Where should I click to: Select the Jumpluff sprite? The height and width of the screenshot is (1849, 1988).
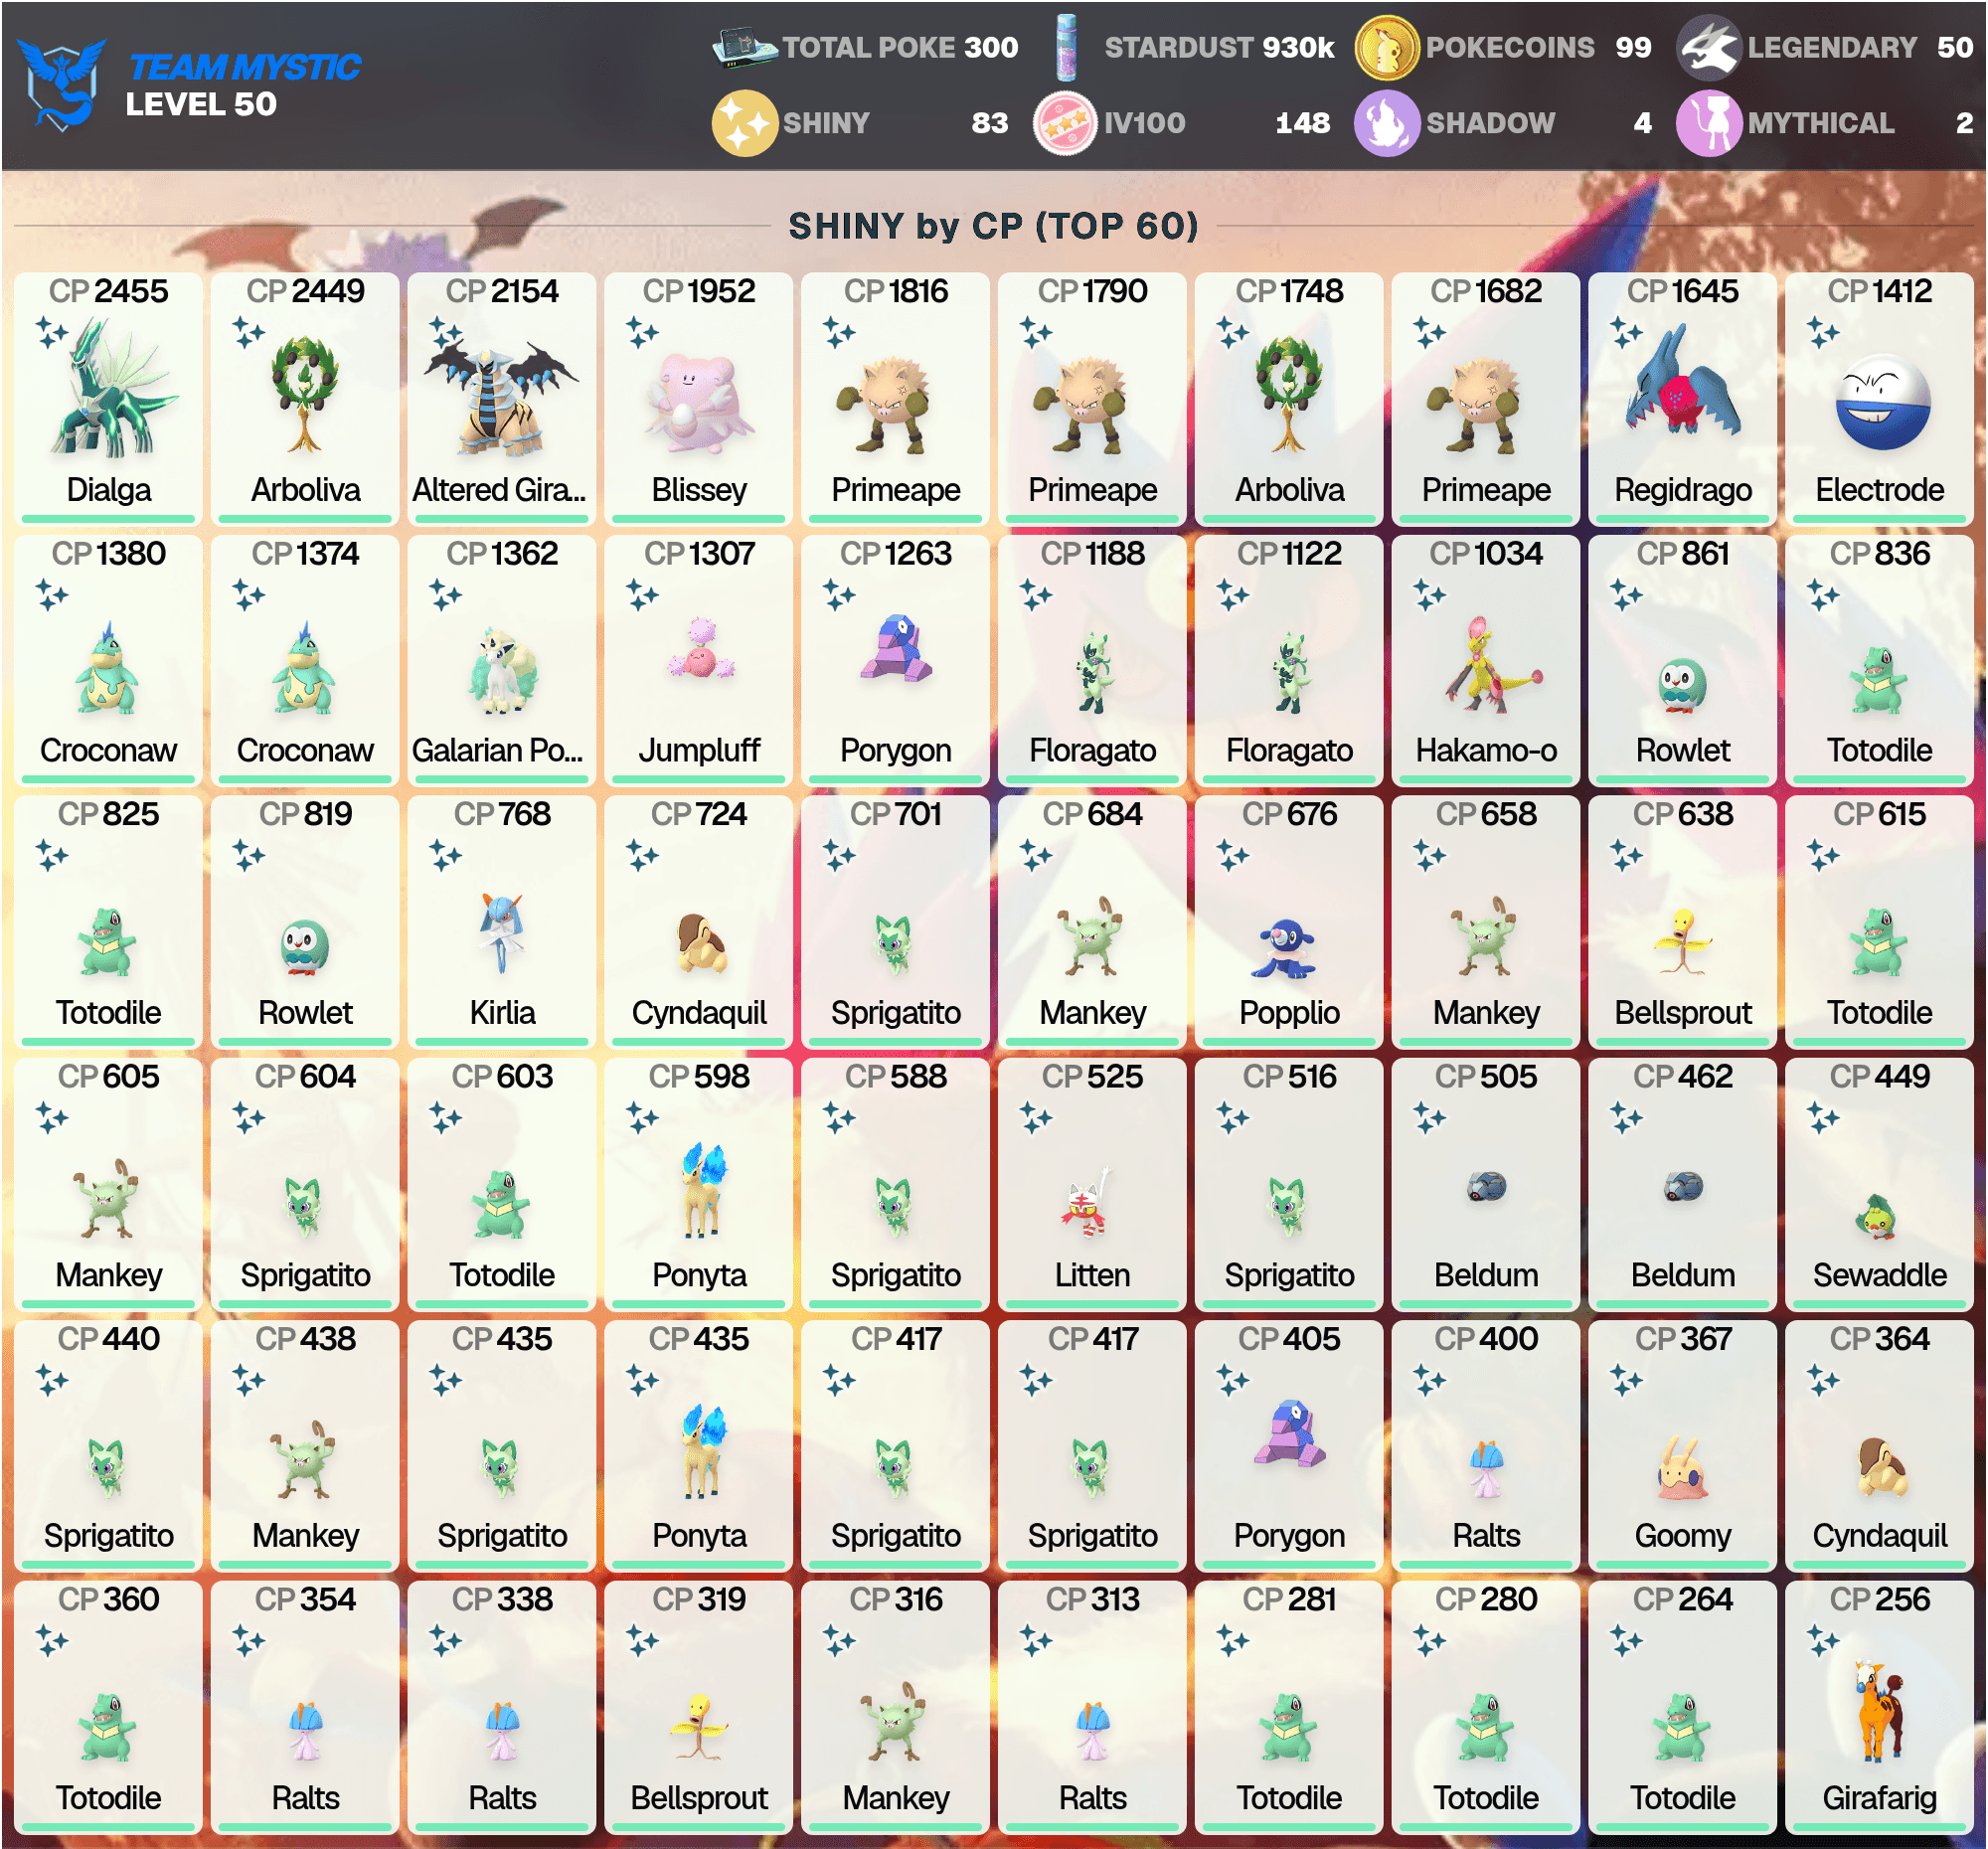coord(700,650)
